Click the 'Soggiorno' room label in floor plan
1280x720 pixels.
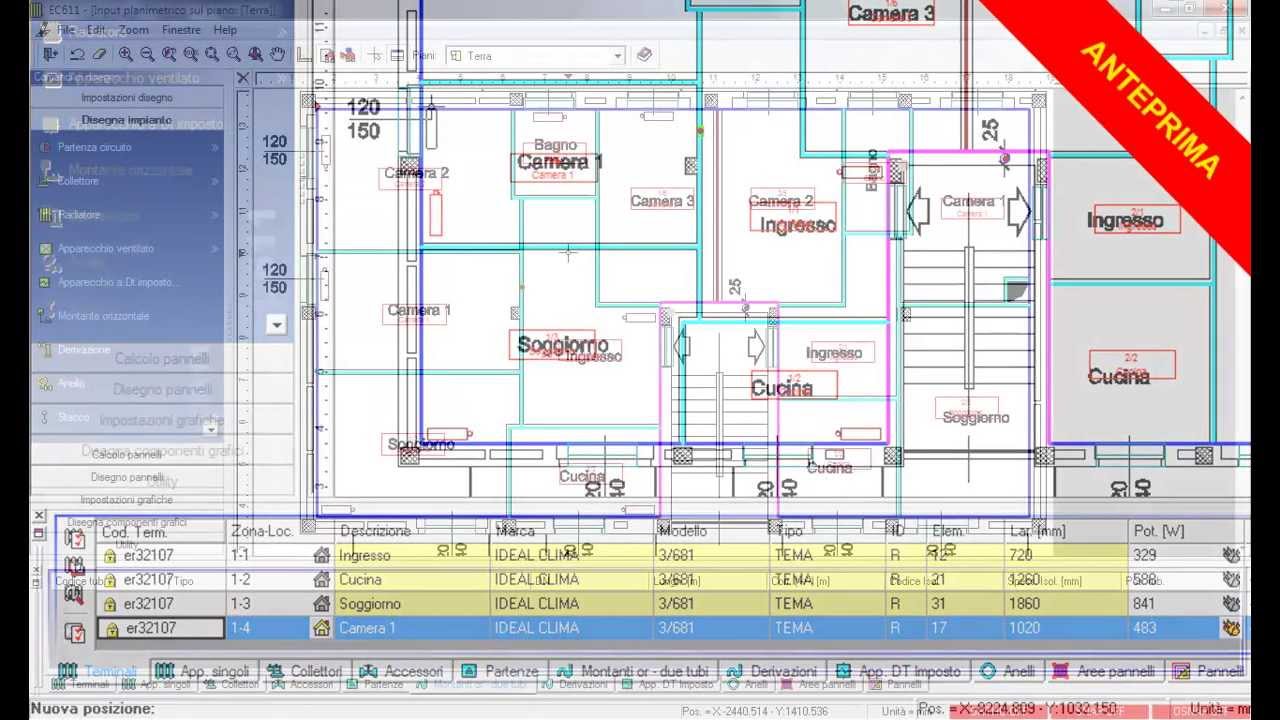pos(562,345)
